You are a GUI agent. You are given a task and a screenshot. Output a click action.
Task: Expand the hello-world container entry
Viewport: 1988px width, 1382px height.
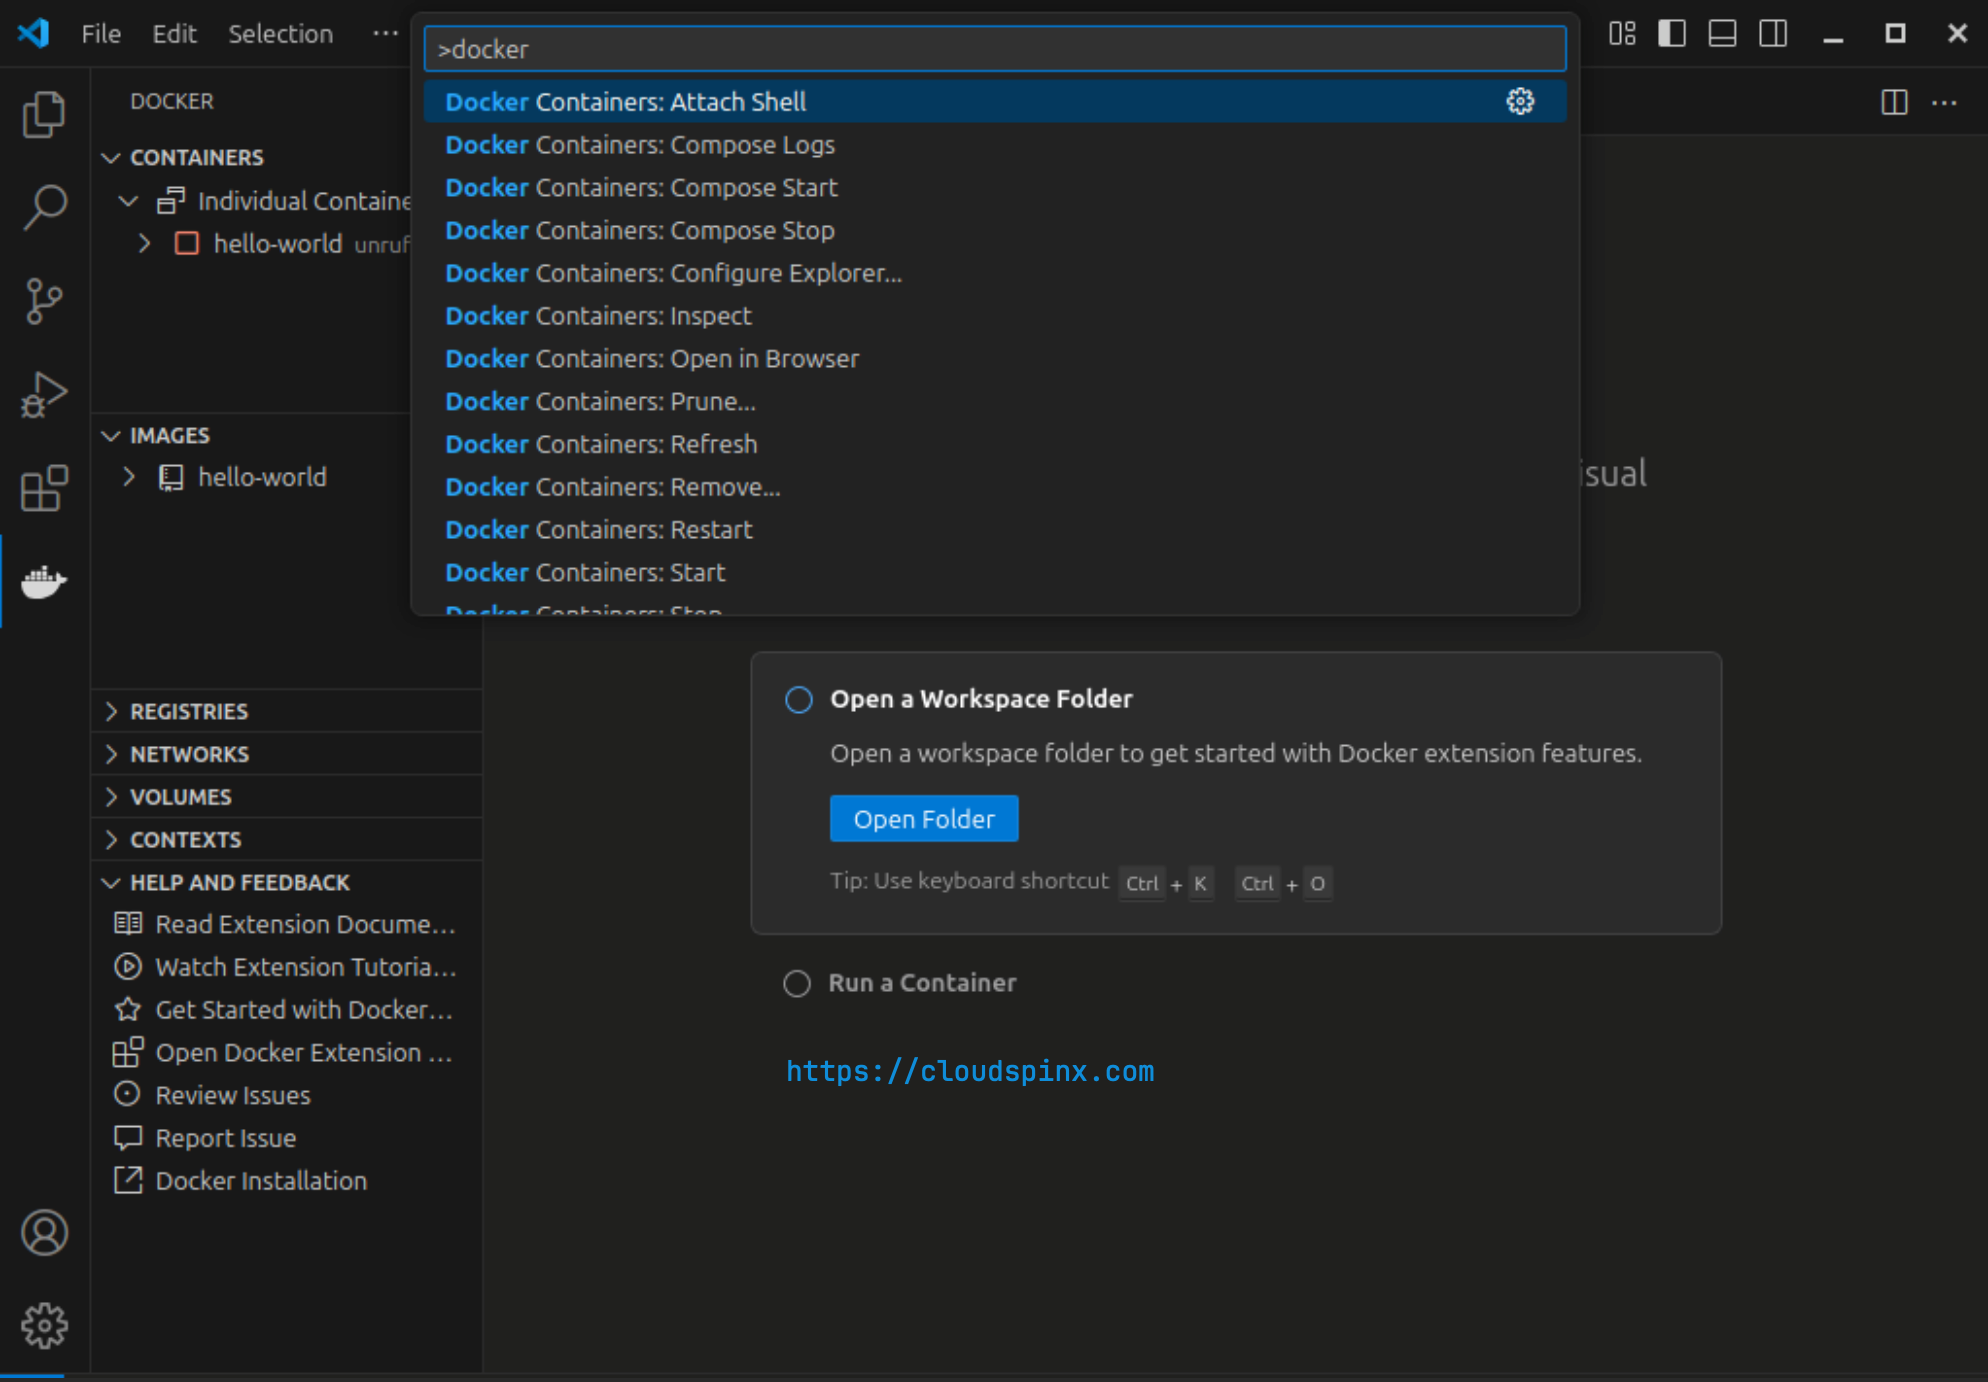tap(144, 243)
